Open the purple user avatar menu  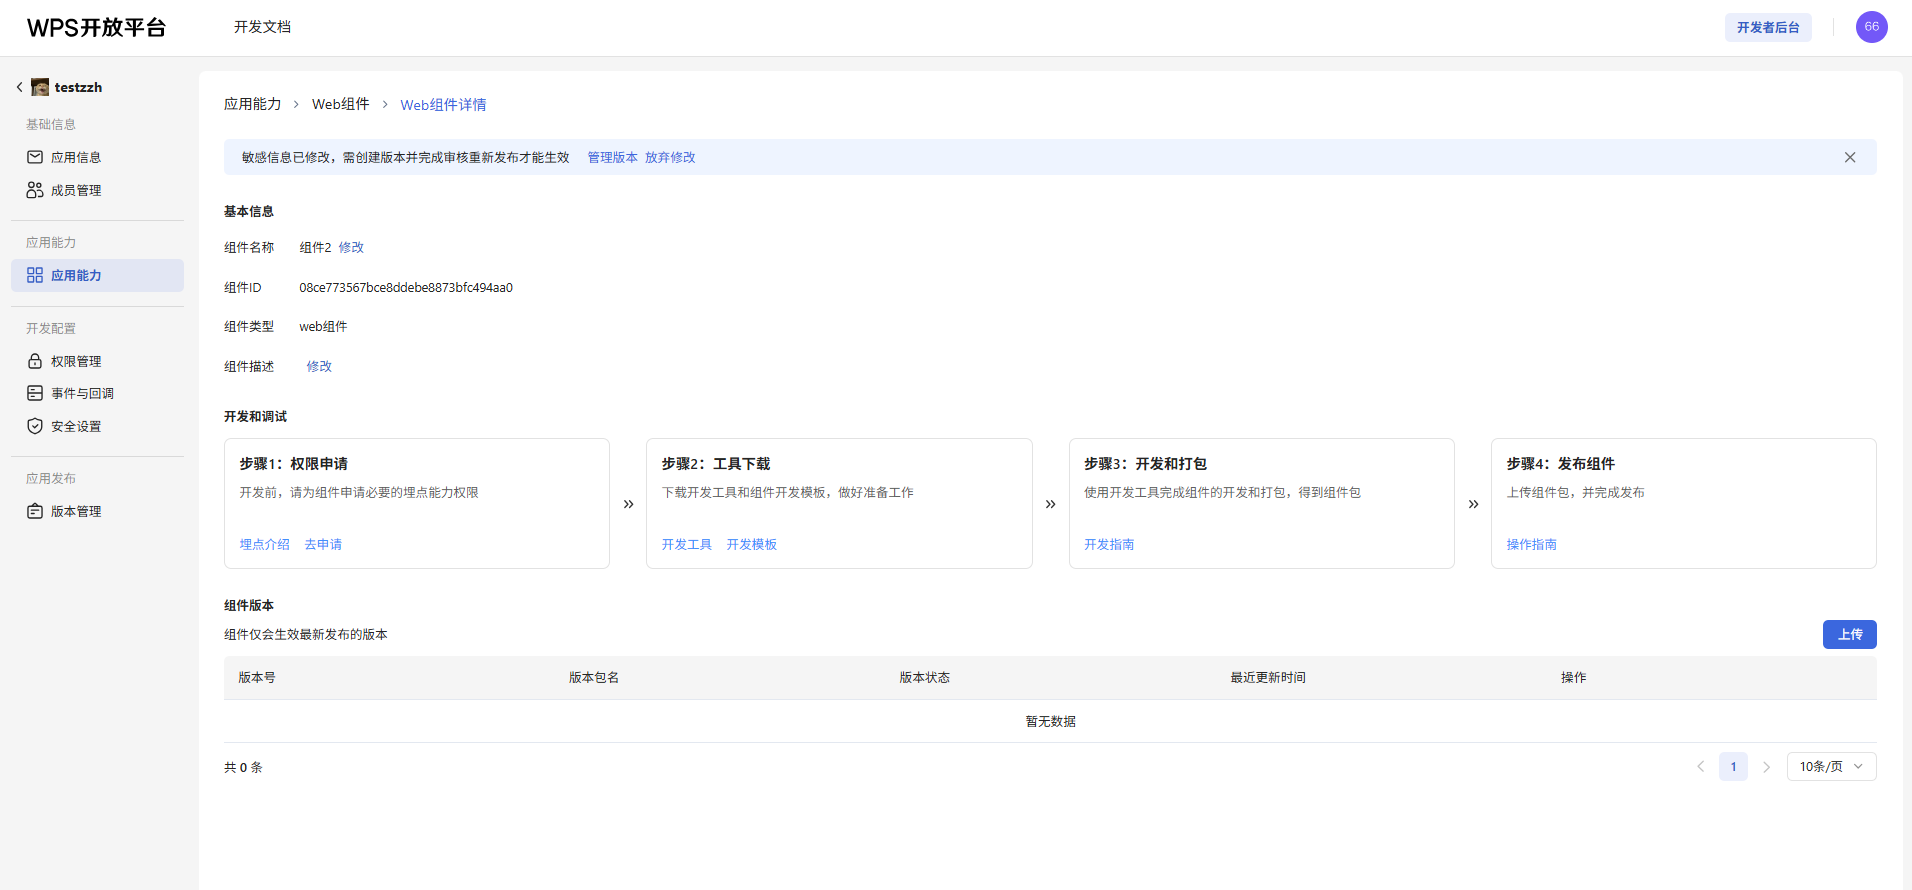click(x=1871, y=27)
